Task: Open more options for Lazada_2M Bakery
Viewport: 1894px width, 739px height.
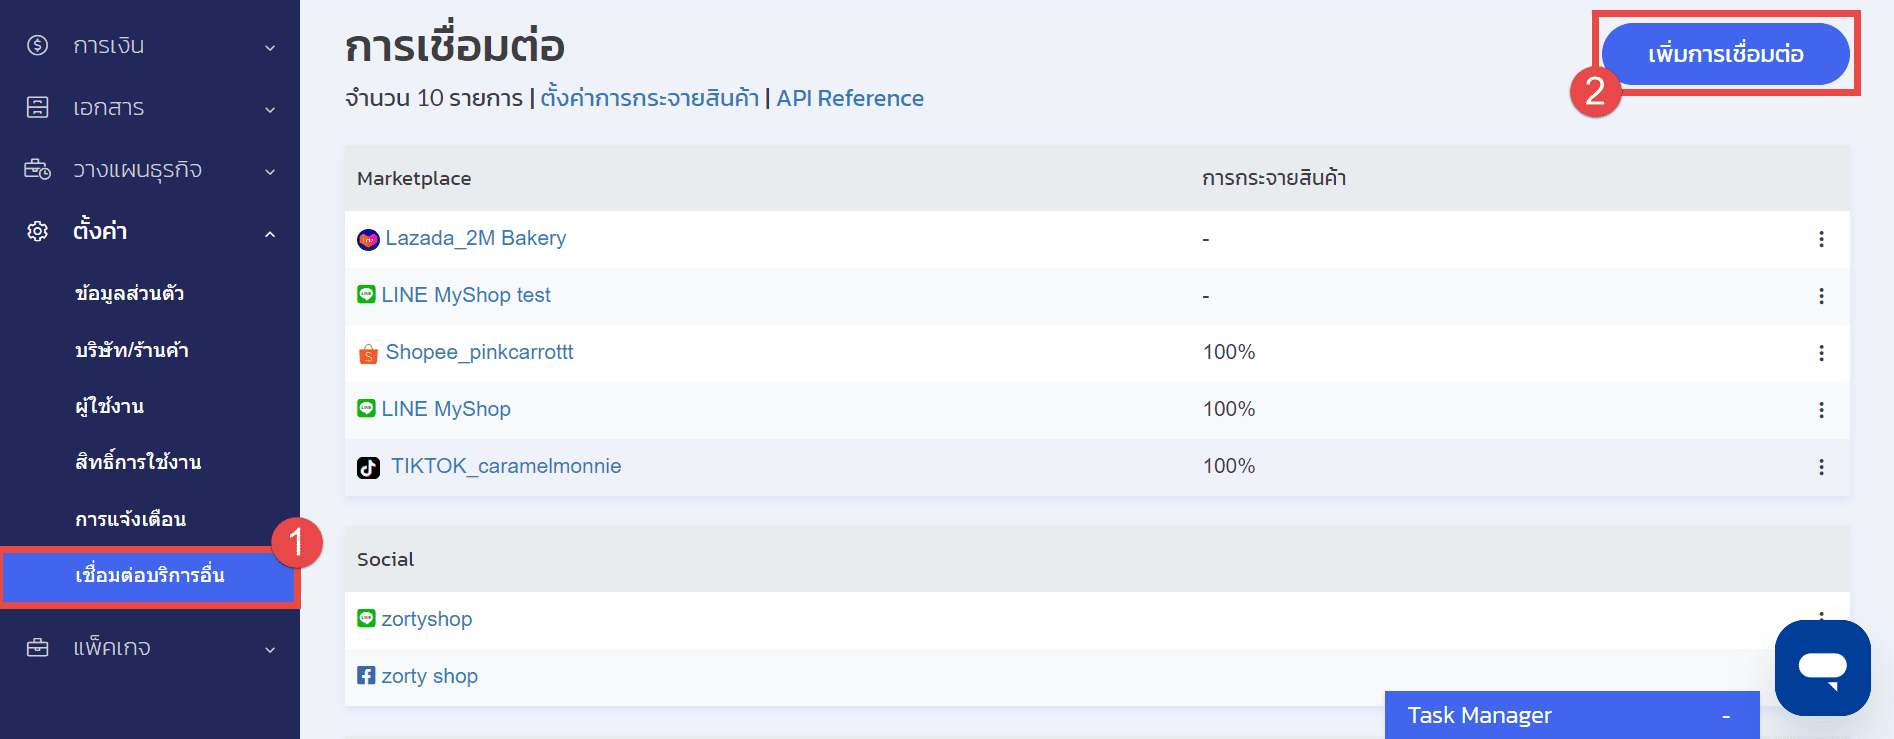Action: point(1821,239)
